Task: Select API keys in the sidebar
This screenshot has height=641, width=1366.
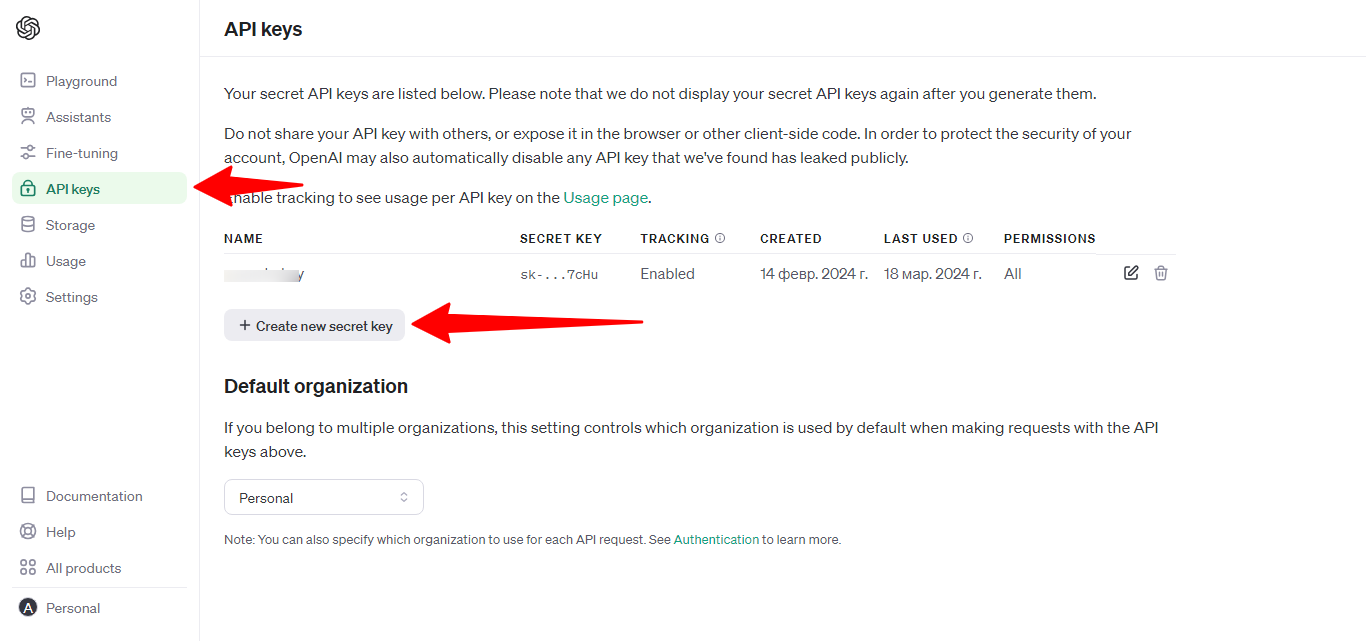Action: click(72, 189)
